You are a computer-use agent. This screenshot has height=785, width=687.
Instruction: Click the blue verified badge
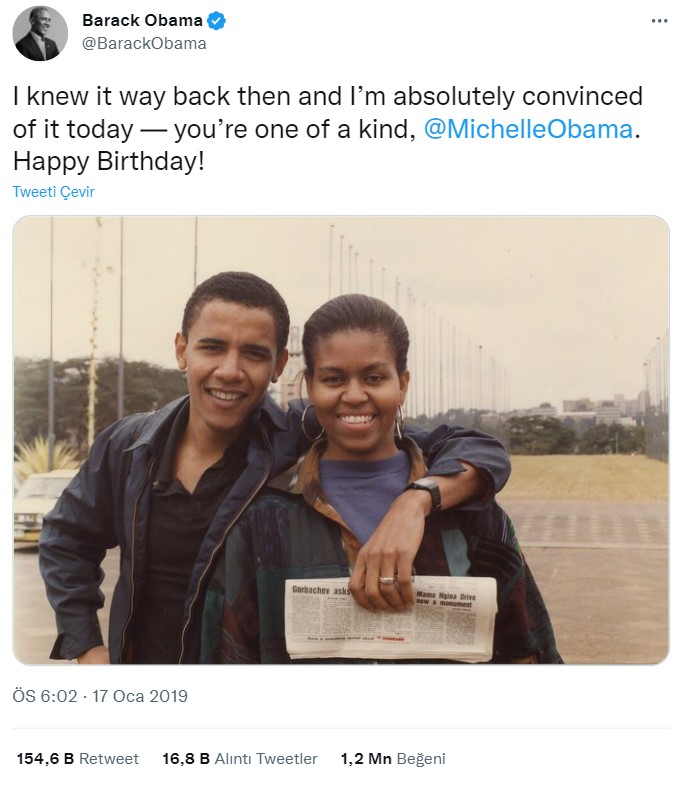pyautogui.click(x=216, y=21)
